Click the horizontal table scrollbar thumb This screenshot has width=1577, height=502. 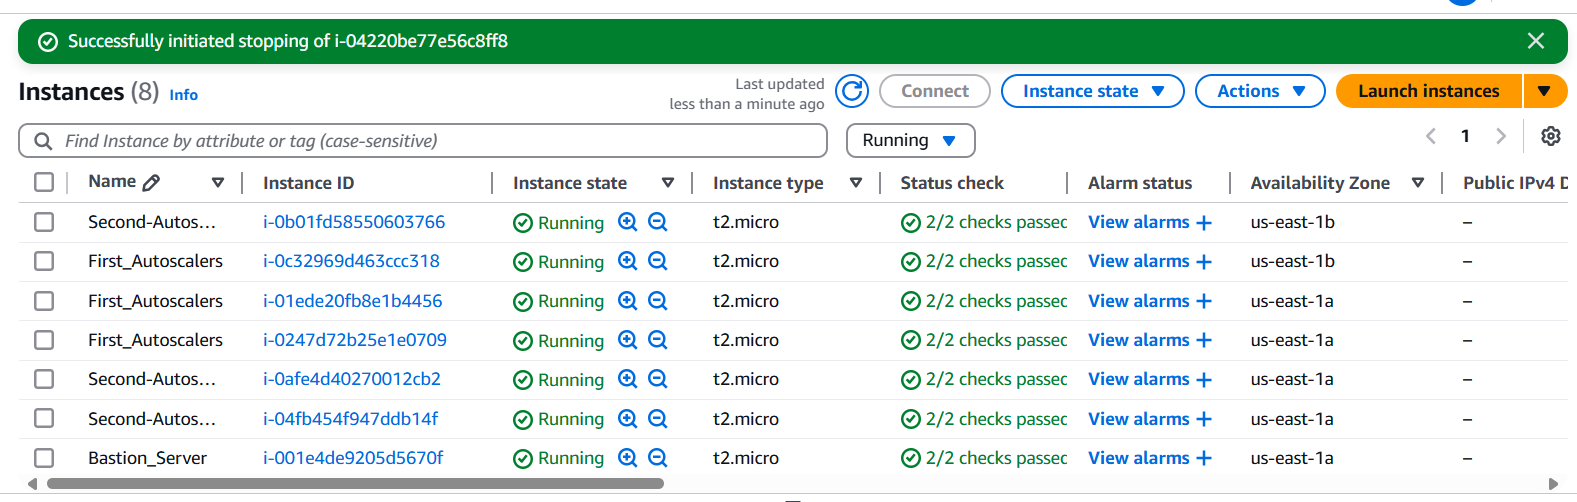[355, 484]
